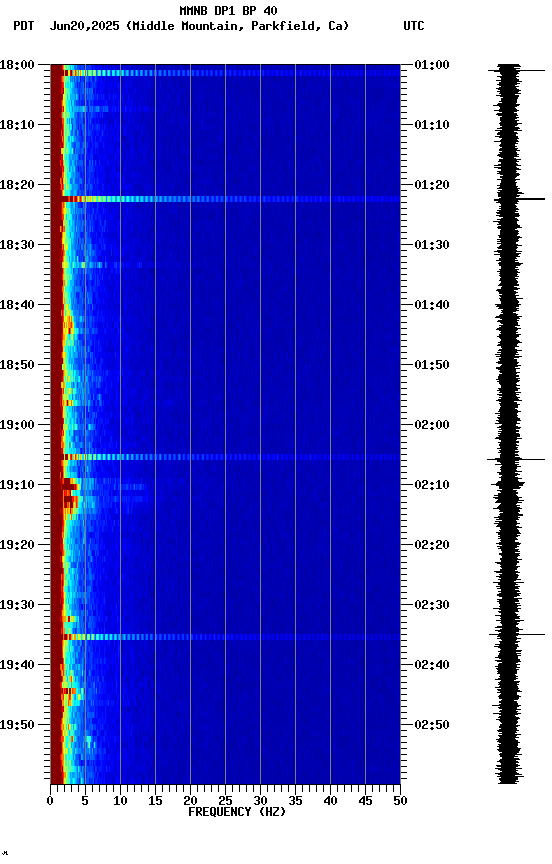Click the 01:00 UTC time label
Viewport: 552px width, 864px height.
point(432,65)
